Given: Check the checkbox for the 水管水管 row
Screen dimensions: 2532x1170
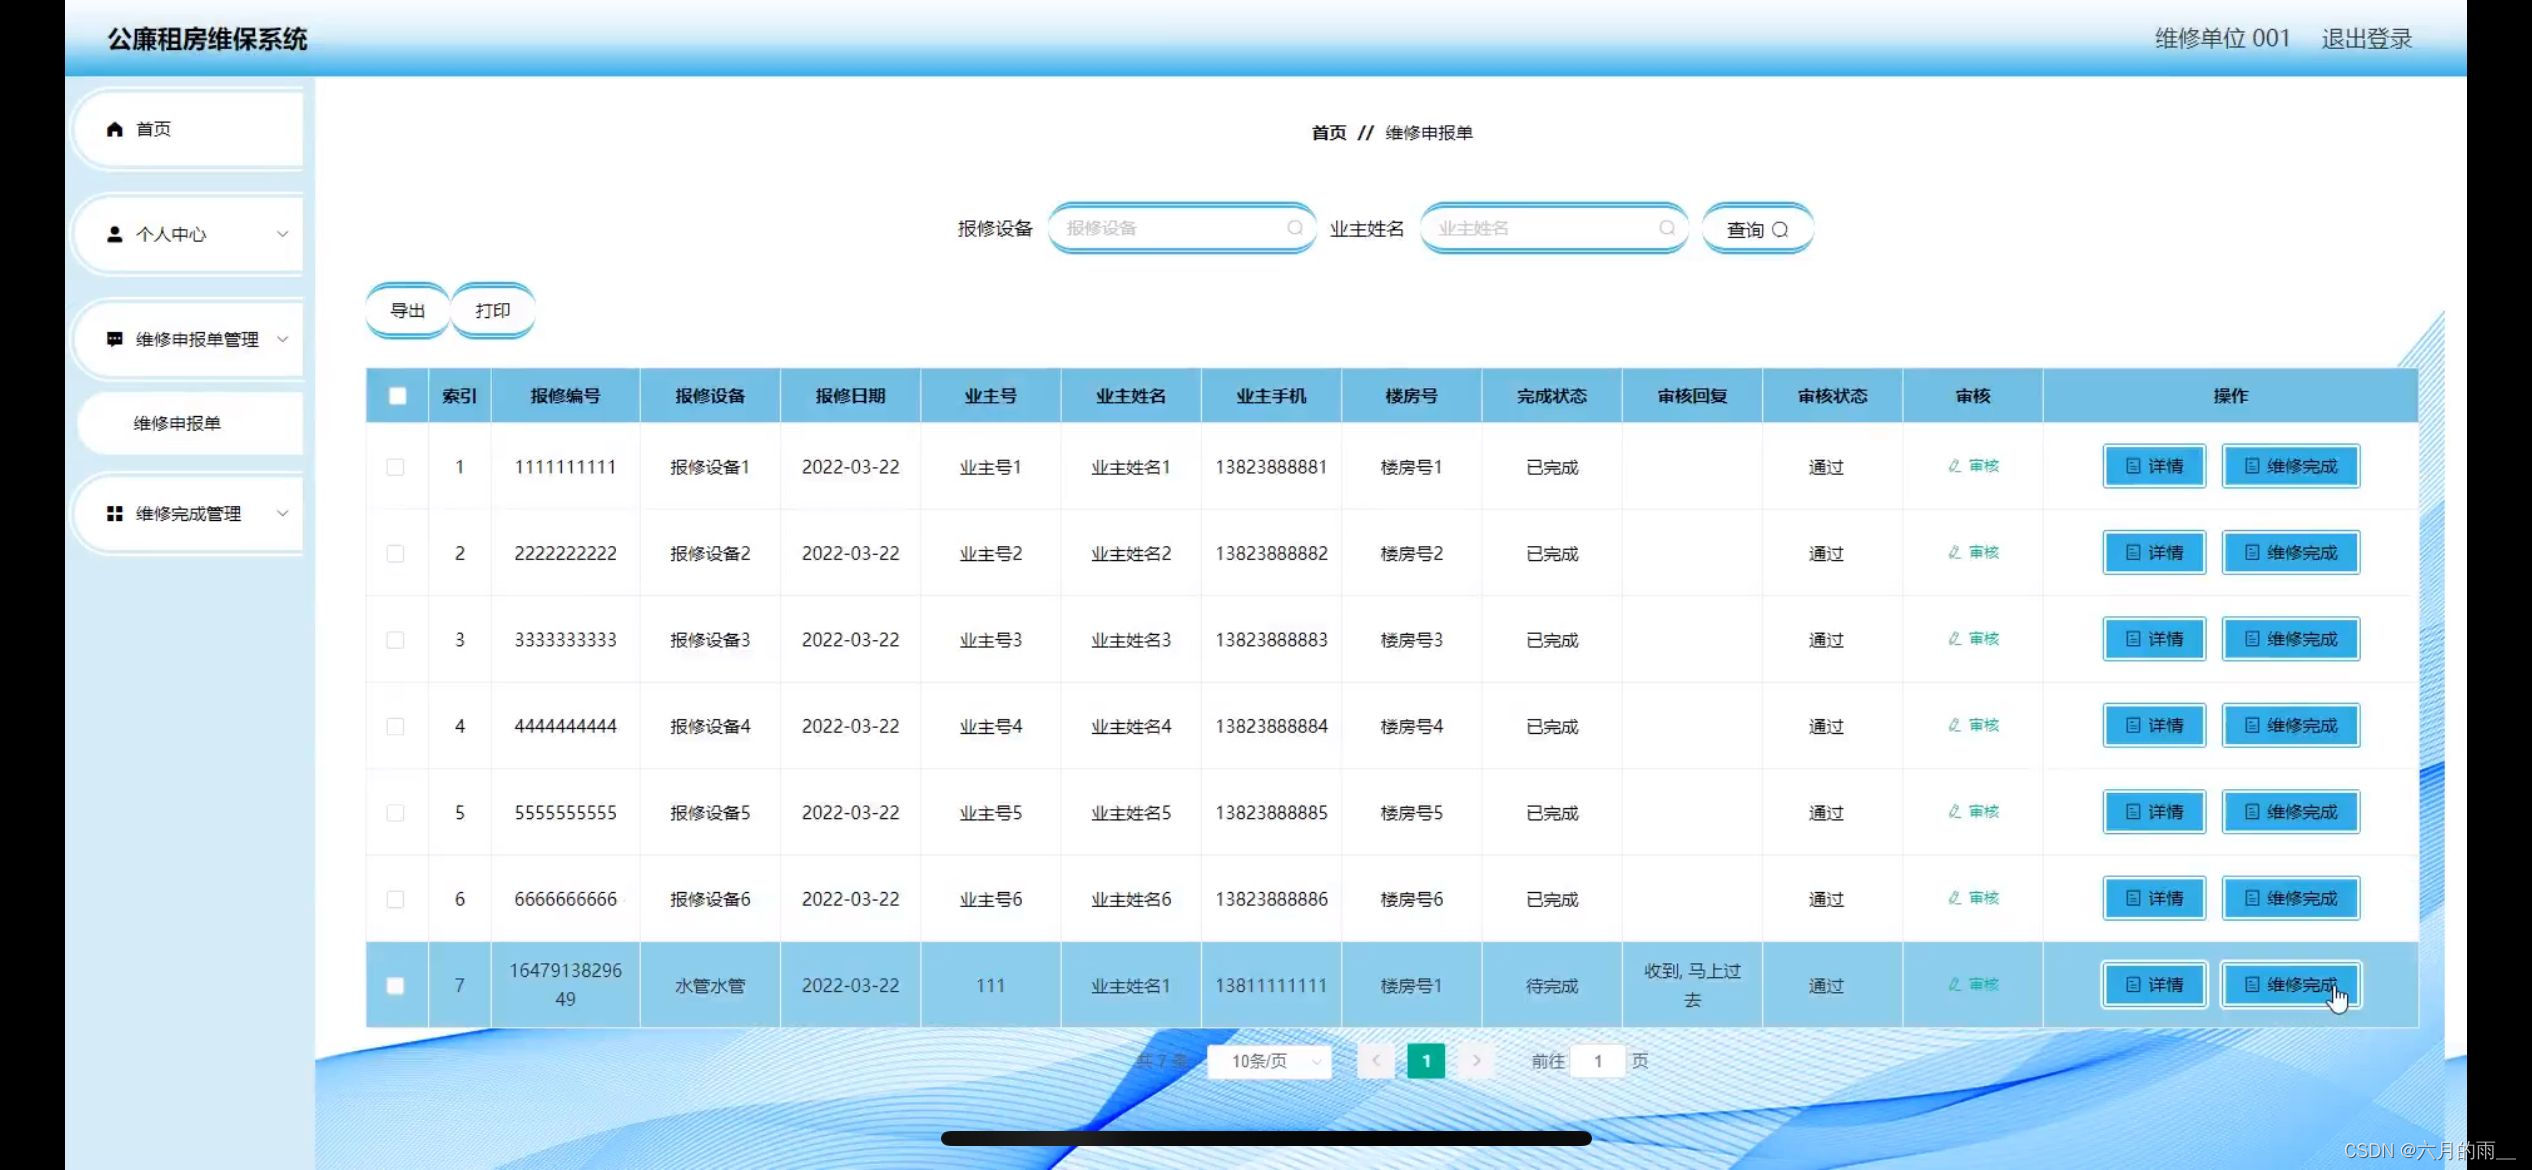Looking at the screenshot, I should (396, 985).
